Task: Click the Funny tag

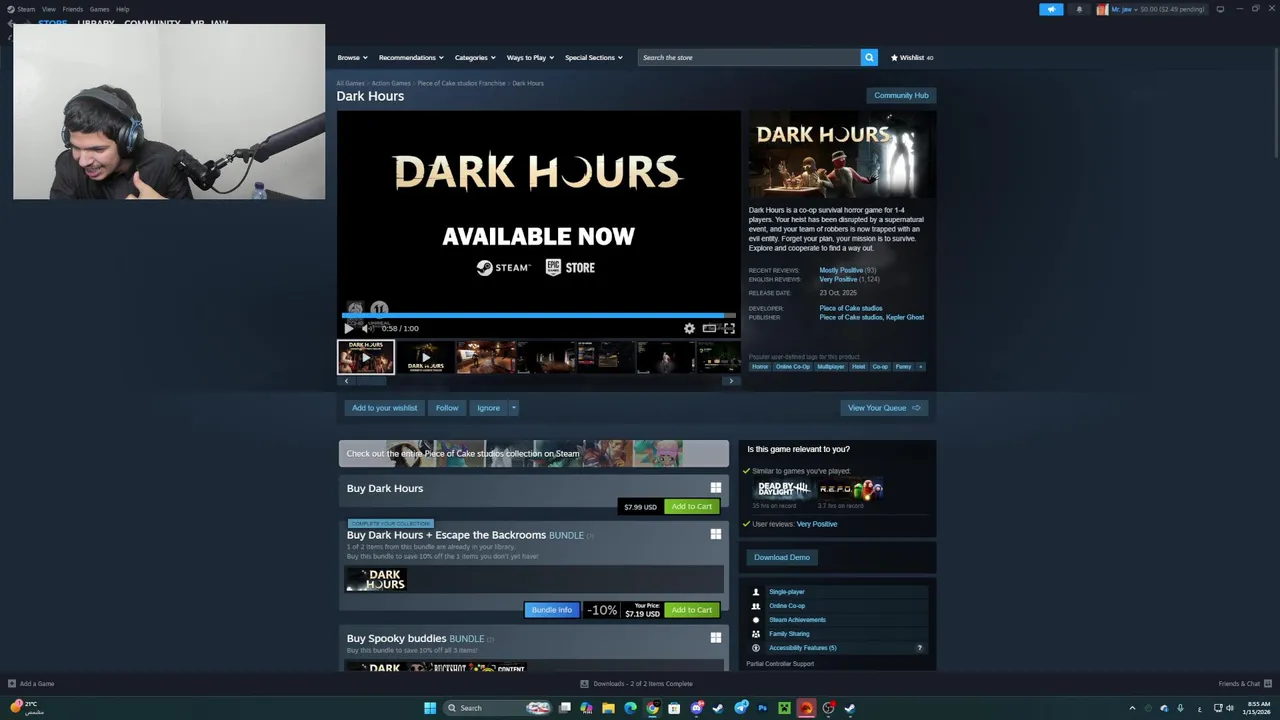Action: point(904,367)
